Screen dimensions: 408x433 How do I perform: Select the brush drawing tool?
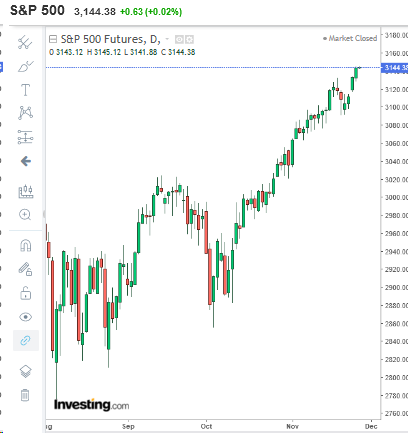(25, 66)
